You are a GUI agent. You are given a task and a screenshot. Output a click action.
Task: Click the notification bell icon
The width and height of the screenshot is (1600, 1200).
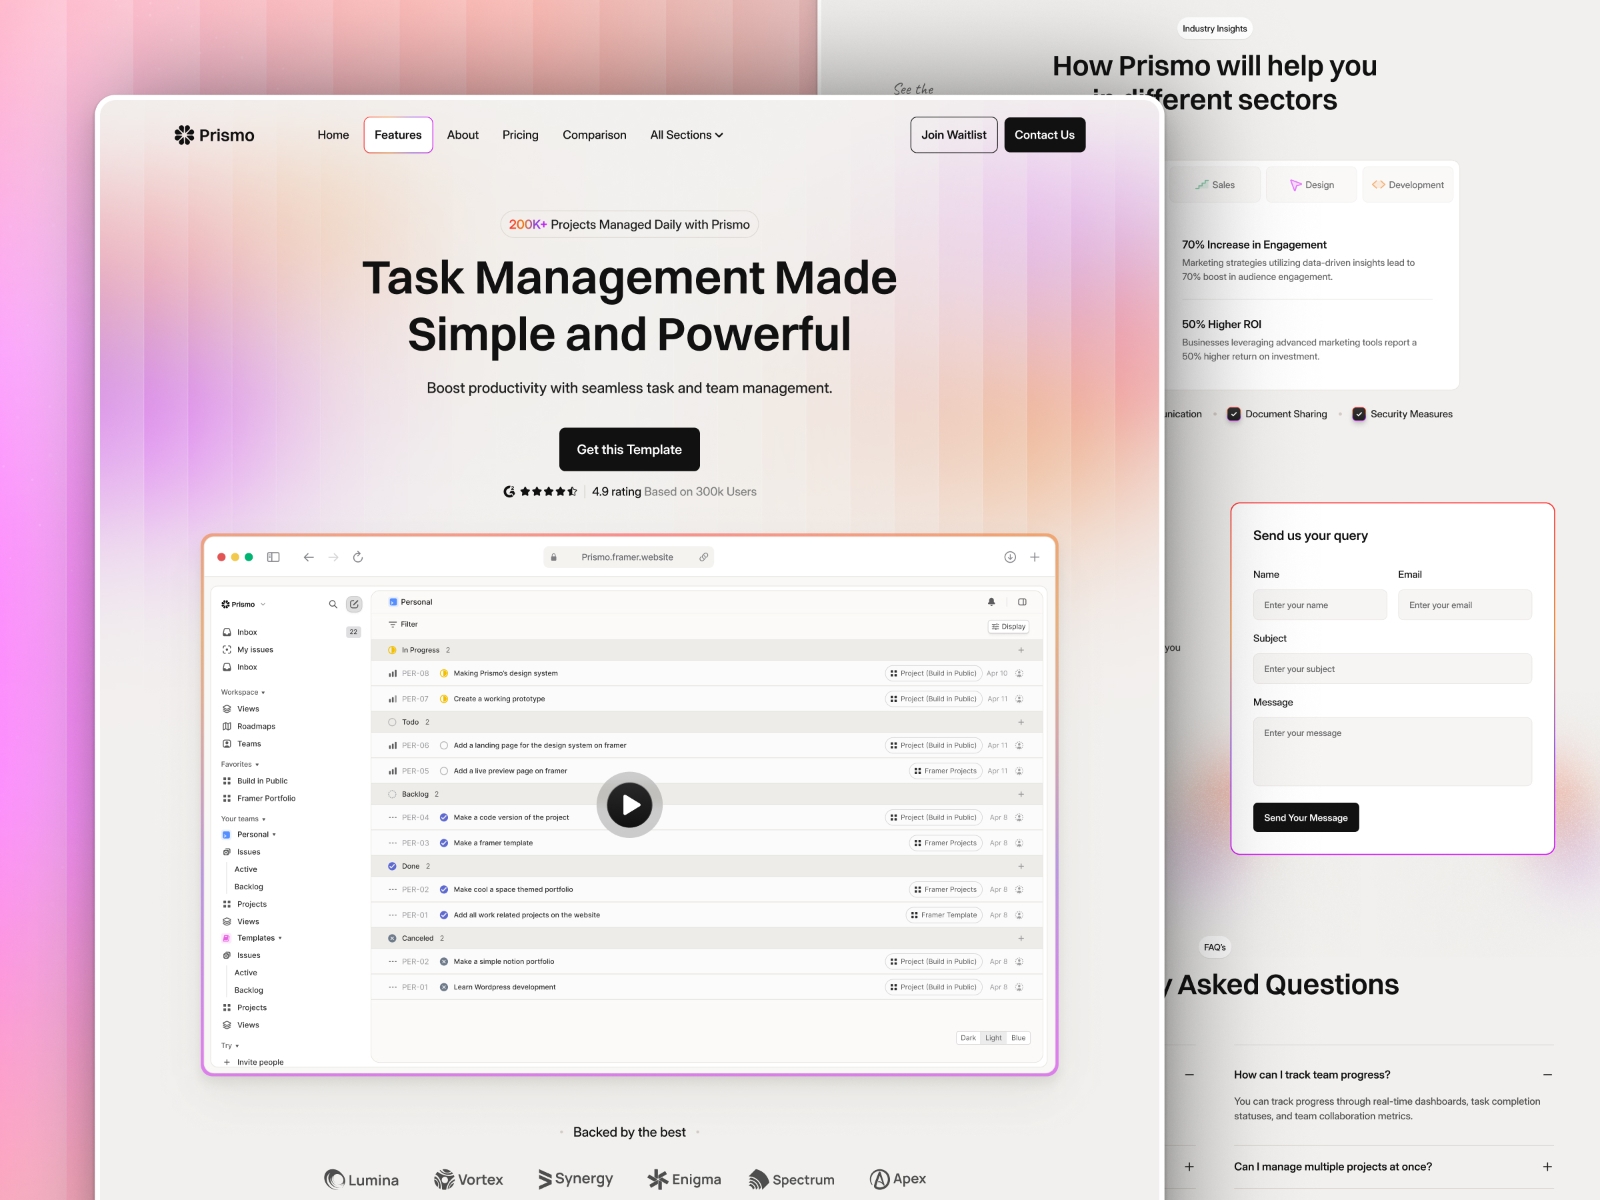tap(991, 602)
